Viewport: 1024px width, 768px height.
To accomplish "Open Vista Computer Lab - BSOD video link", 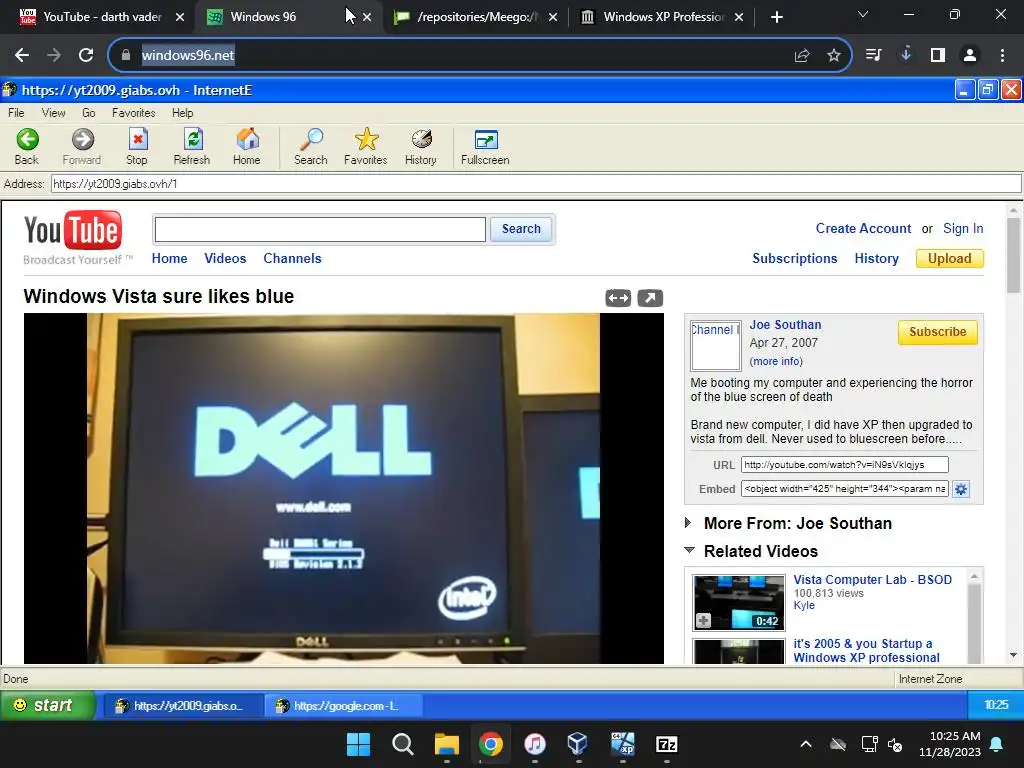I will 872,579.
